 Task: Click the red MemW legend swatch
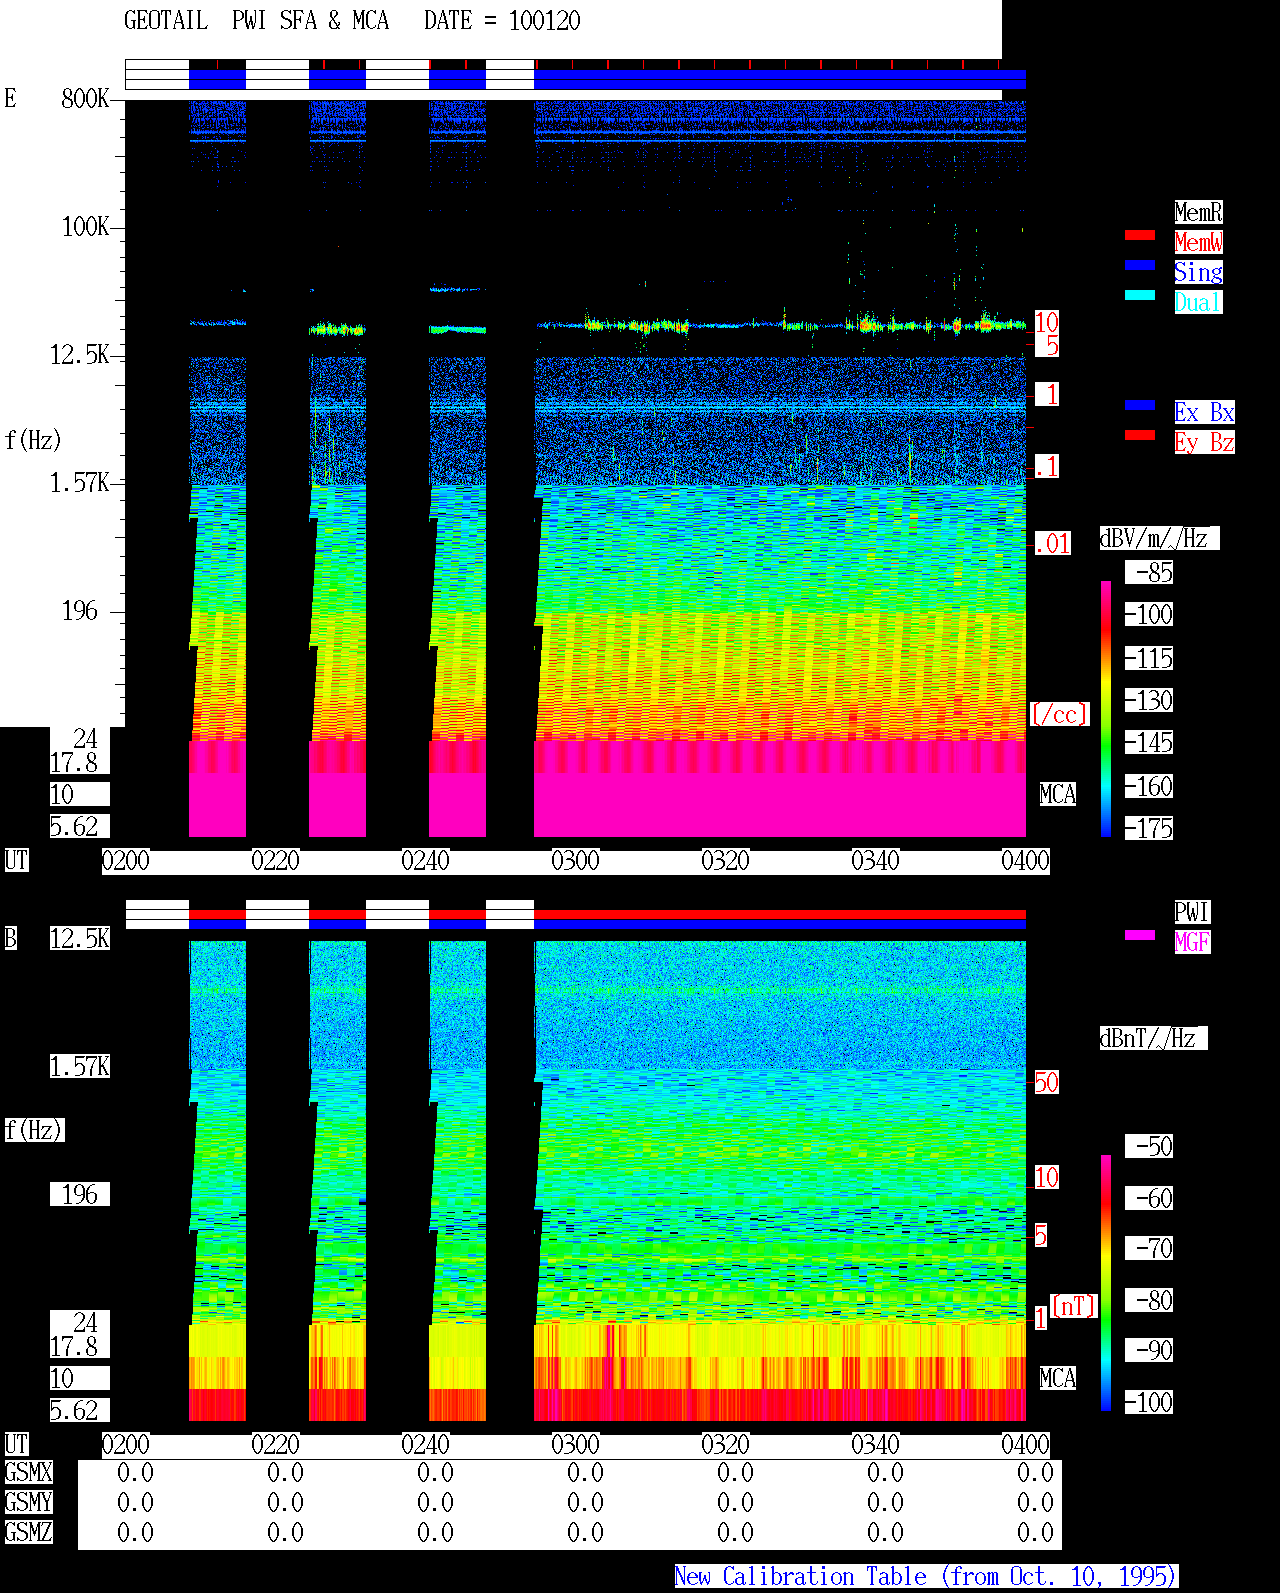pyautogui.click(x=1140, y=235)
